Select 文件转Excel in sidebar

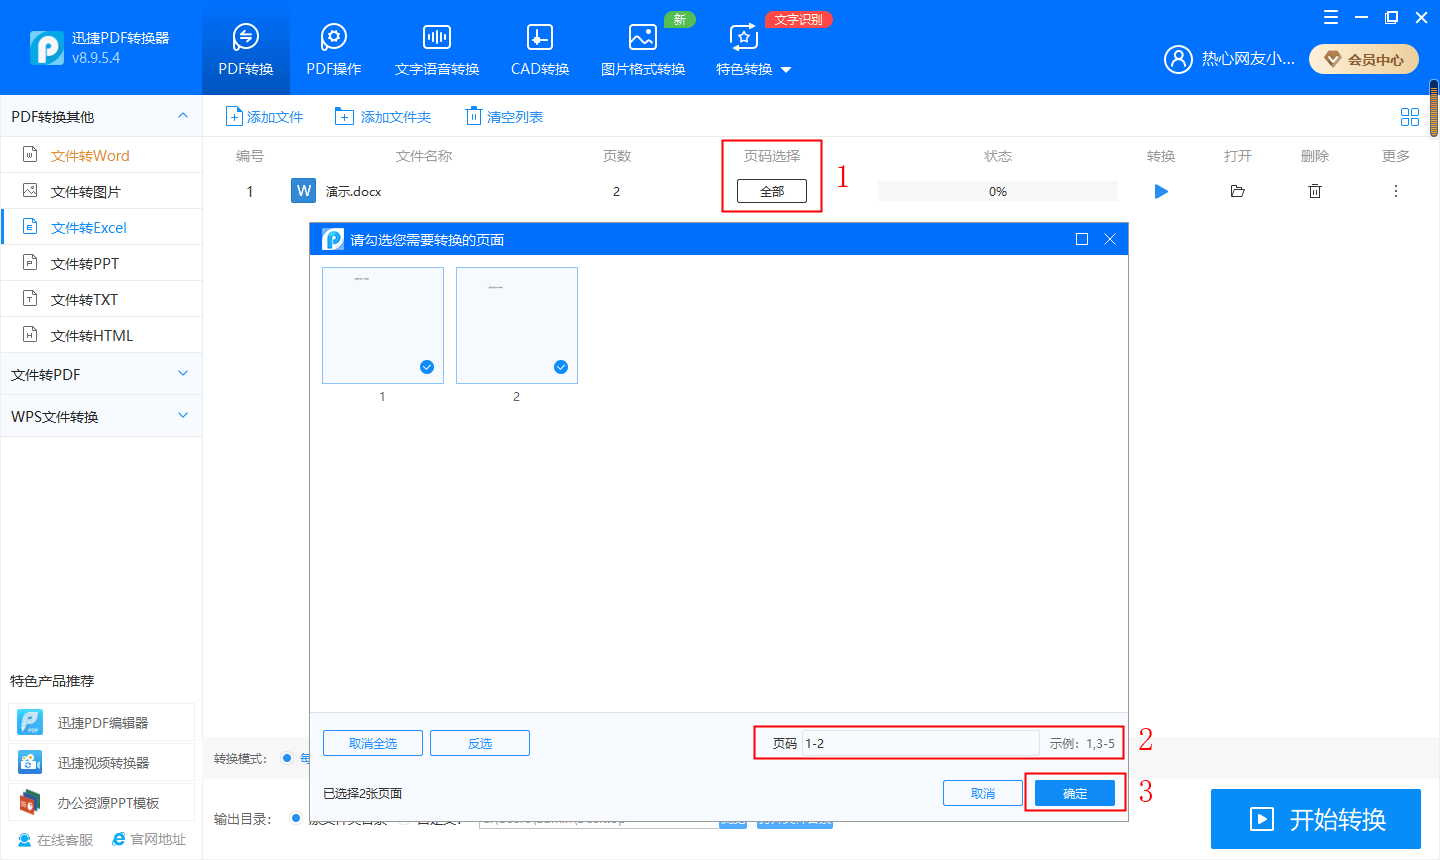pyautogui.click(x=101, y=227)
